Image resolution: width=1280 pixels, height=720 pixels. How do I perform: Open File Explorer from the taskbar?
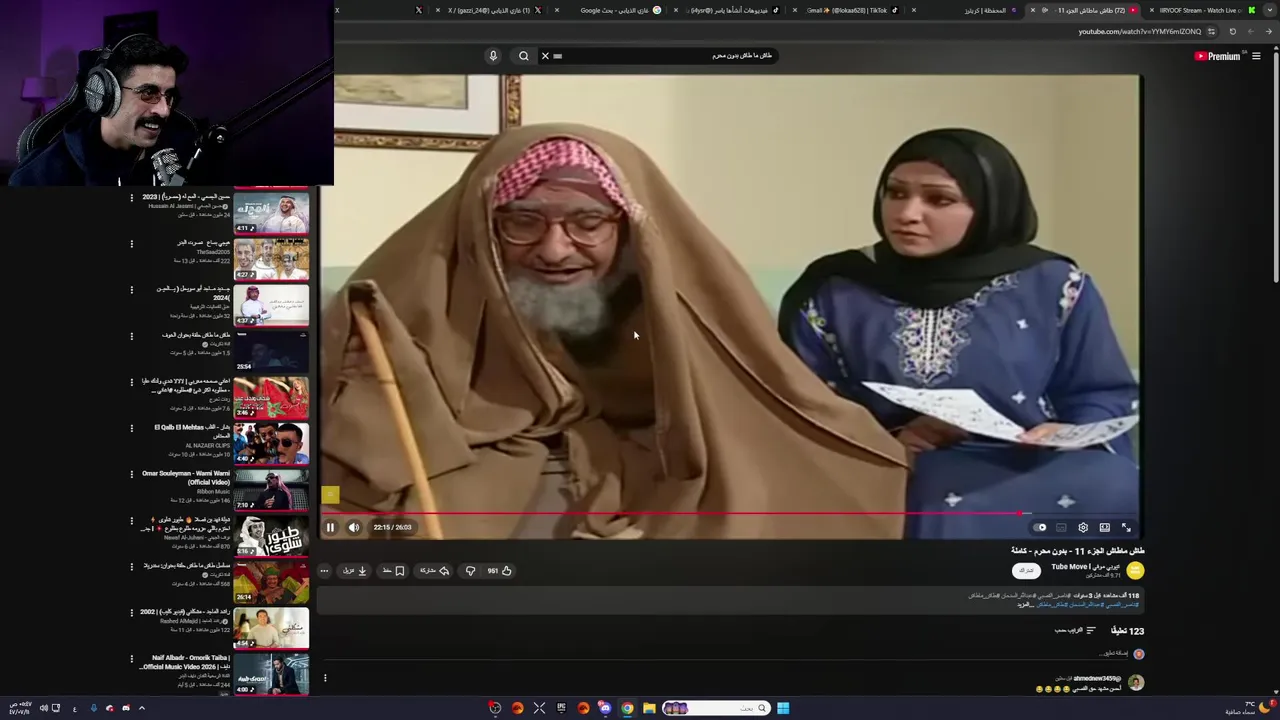click(649, 708)
